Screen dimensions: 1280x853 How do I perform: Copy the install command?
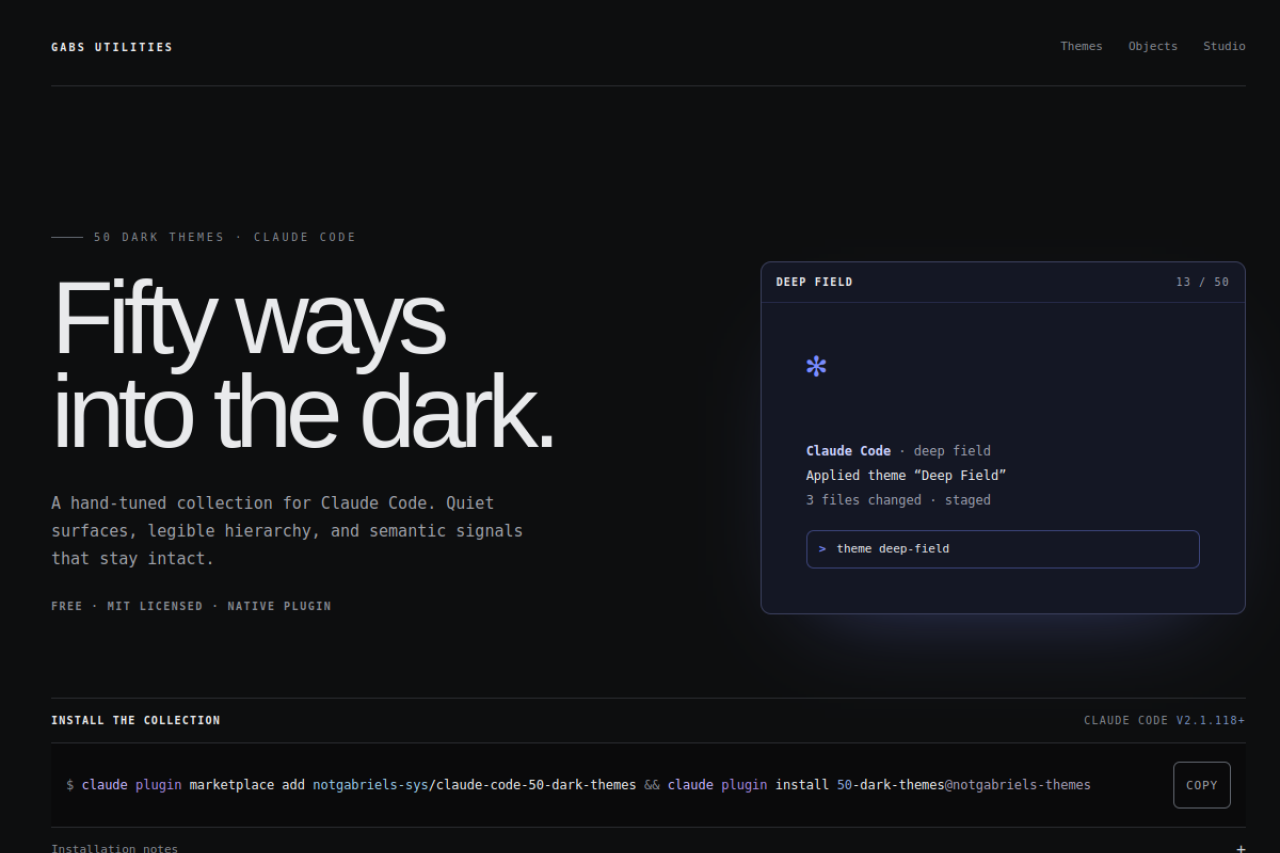click(1202, 785)
